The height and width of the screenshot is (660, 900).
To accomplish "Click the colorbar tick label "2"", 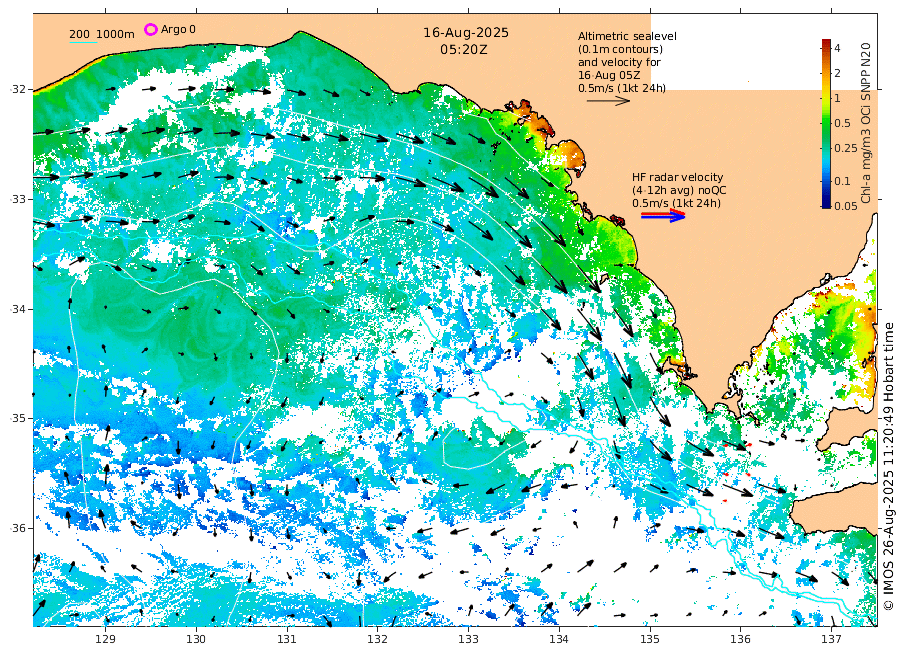I will (x=837, y=73).
